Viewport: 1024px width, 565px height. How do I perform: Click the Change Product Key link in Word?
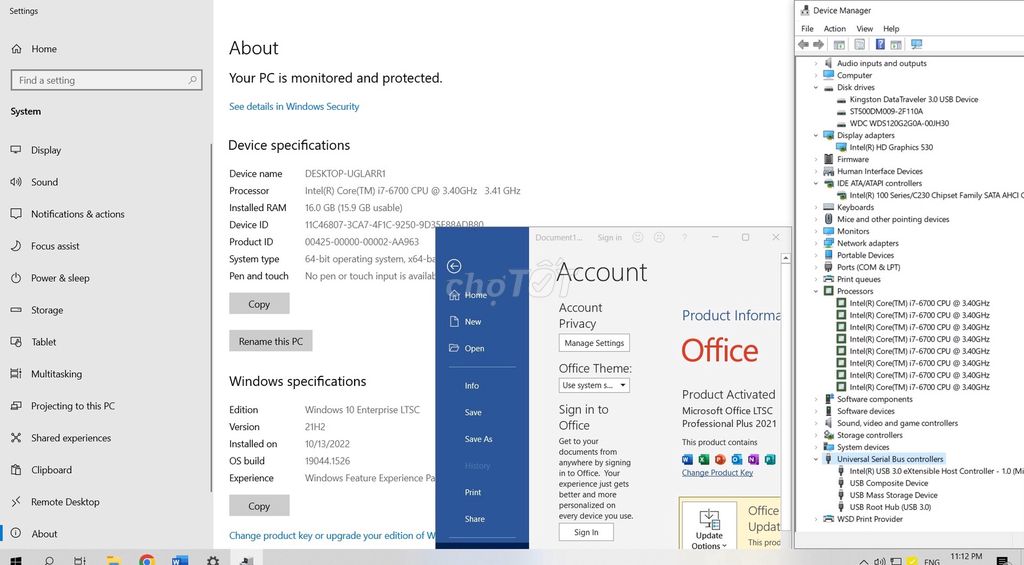(x=717, y=473)
